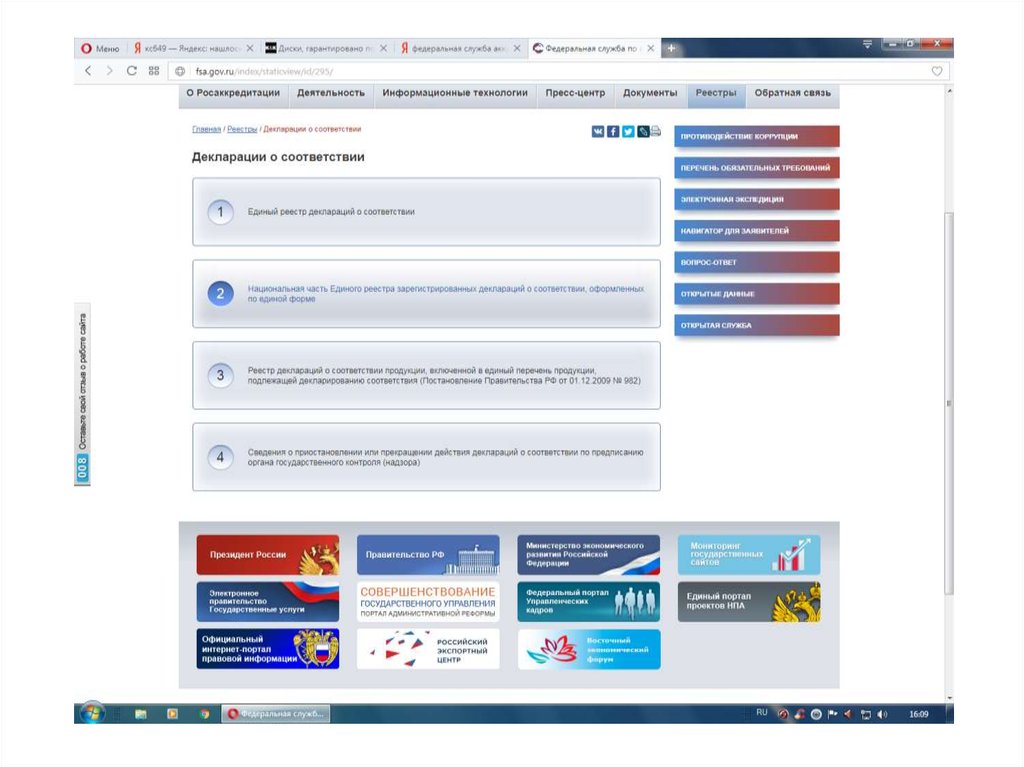The height and width of the screenshot is (767, 1024).
Task: Open new browser tab with plus button
Action: (671, 48)
